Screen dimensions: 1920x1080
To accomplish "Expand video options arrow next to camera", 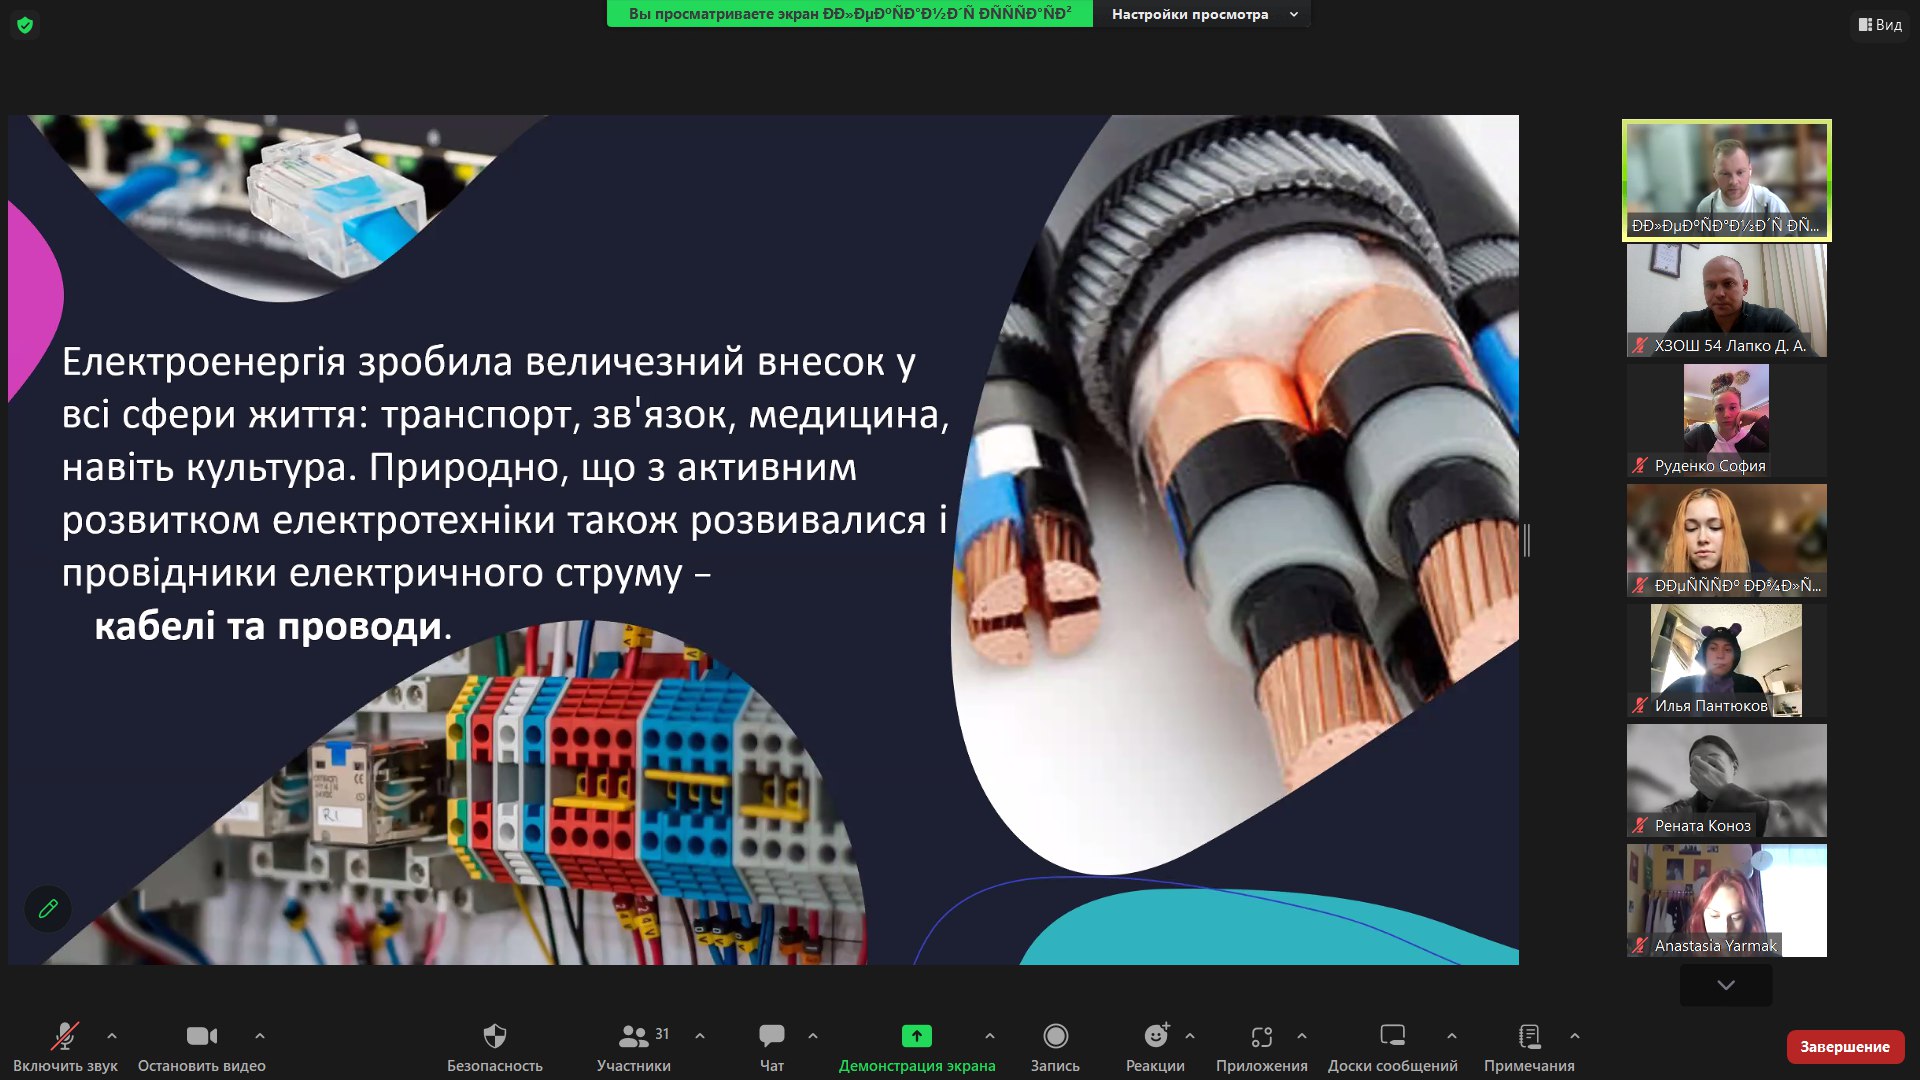I will pyautogui.click(x=260, y=1036).
